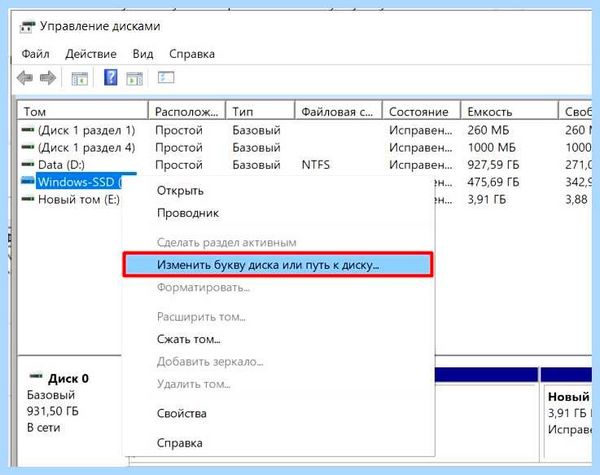
Task: Click the disk icon beside Диск 0
Action: [36, 376]
